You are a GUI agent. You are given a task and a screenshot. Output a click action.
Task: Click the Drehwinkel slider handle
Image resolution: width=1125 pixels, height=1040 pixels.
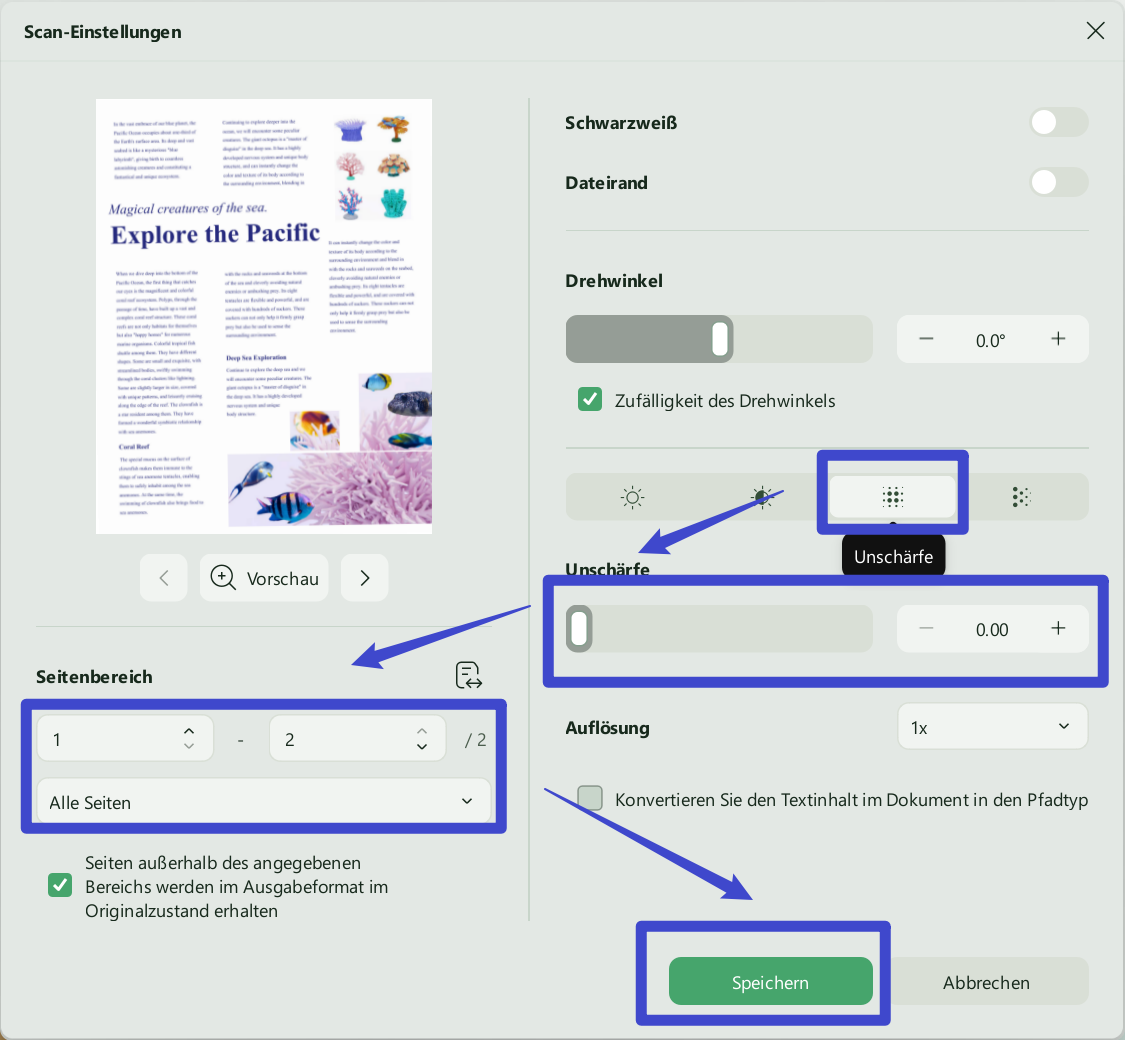click(x=720, y=339)
